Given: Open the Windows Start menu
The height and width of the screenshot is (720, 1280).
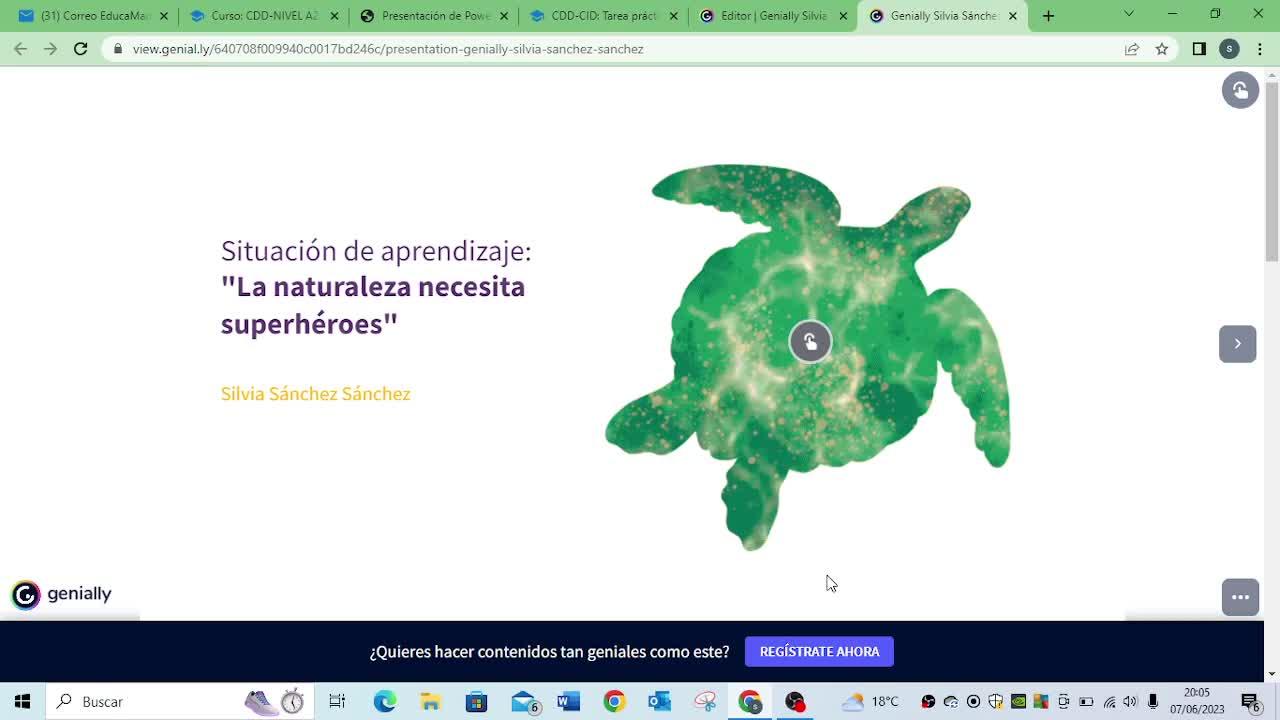Looking at the screenshot, I should pos(22,702).
